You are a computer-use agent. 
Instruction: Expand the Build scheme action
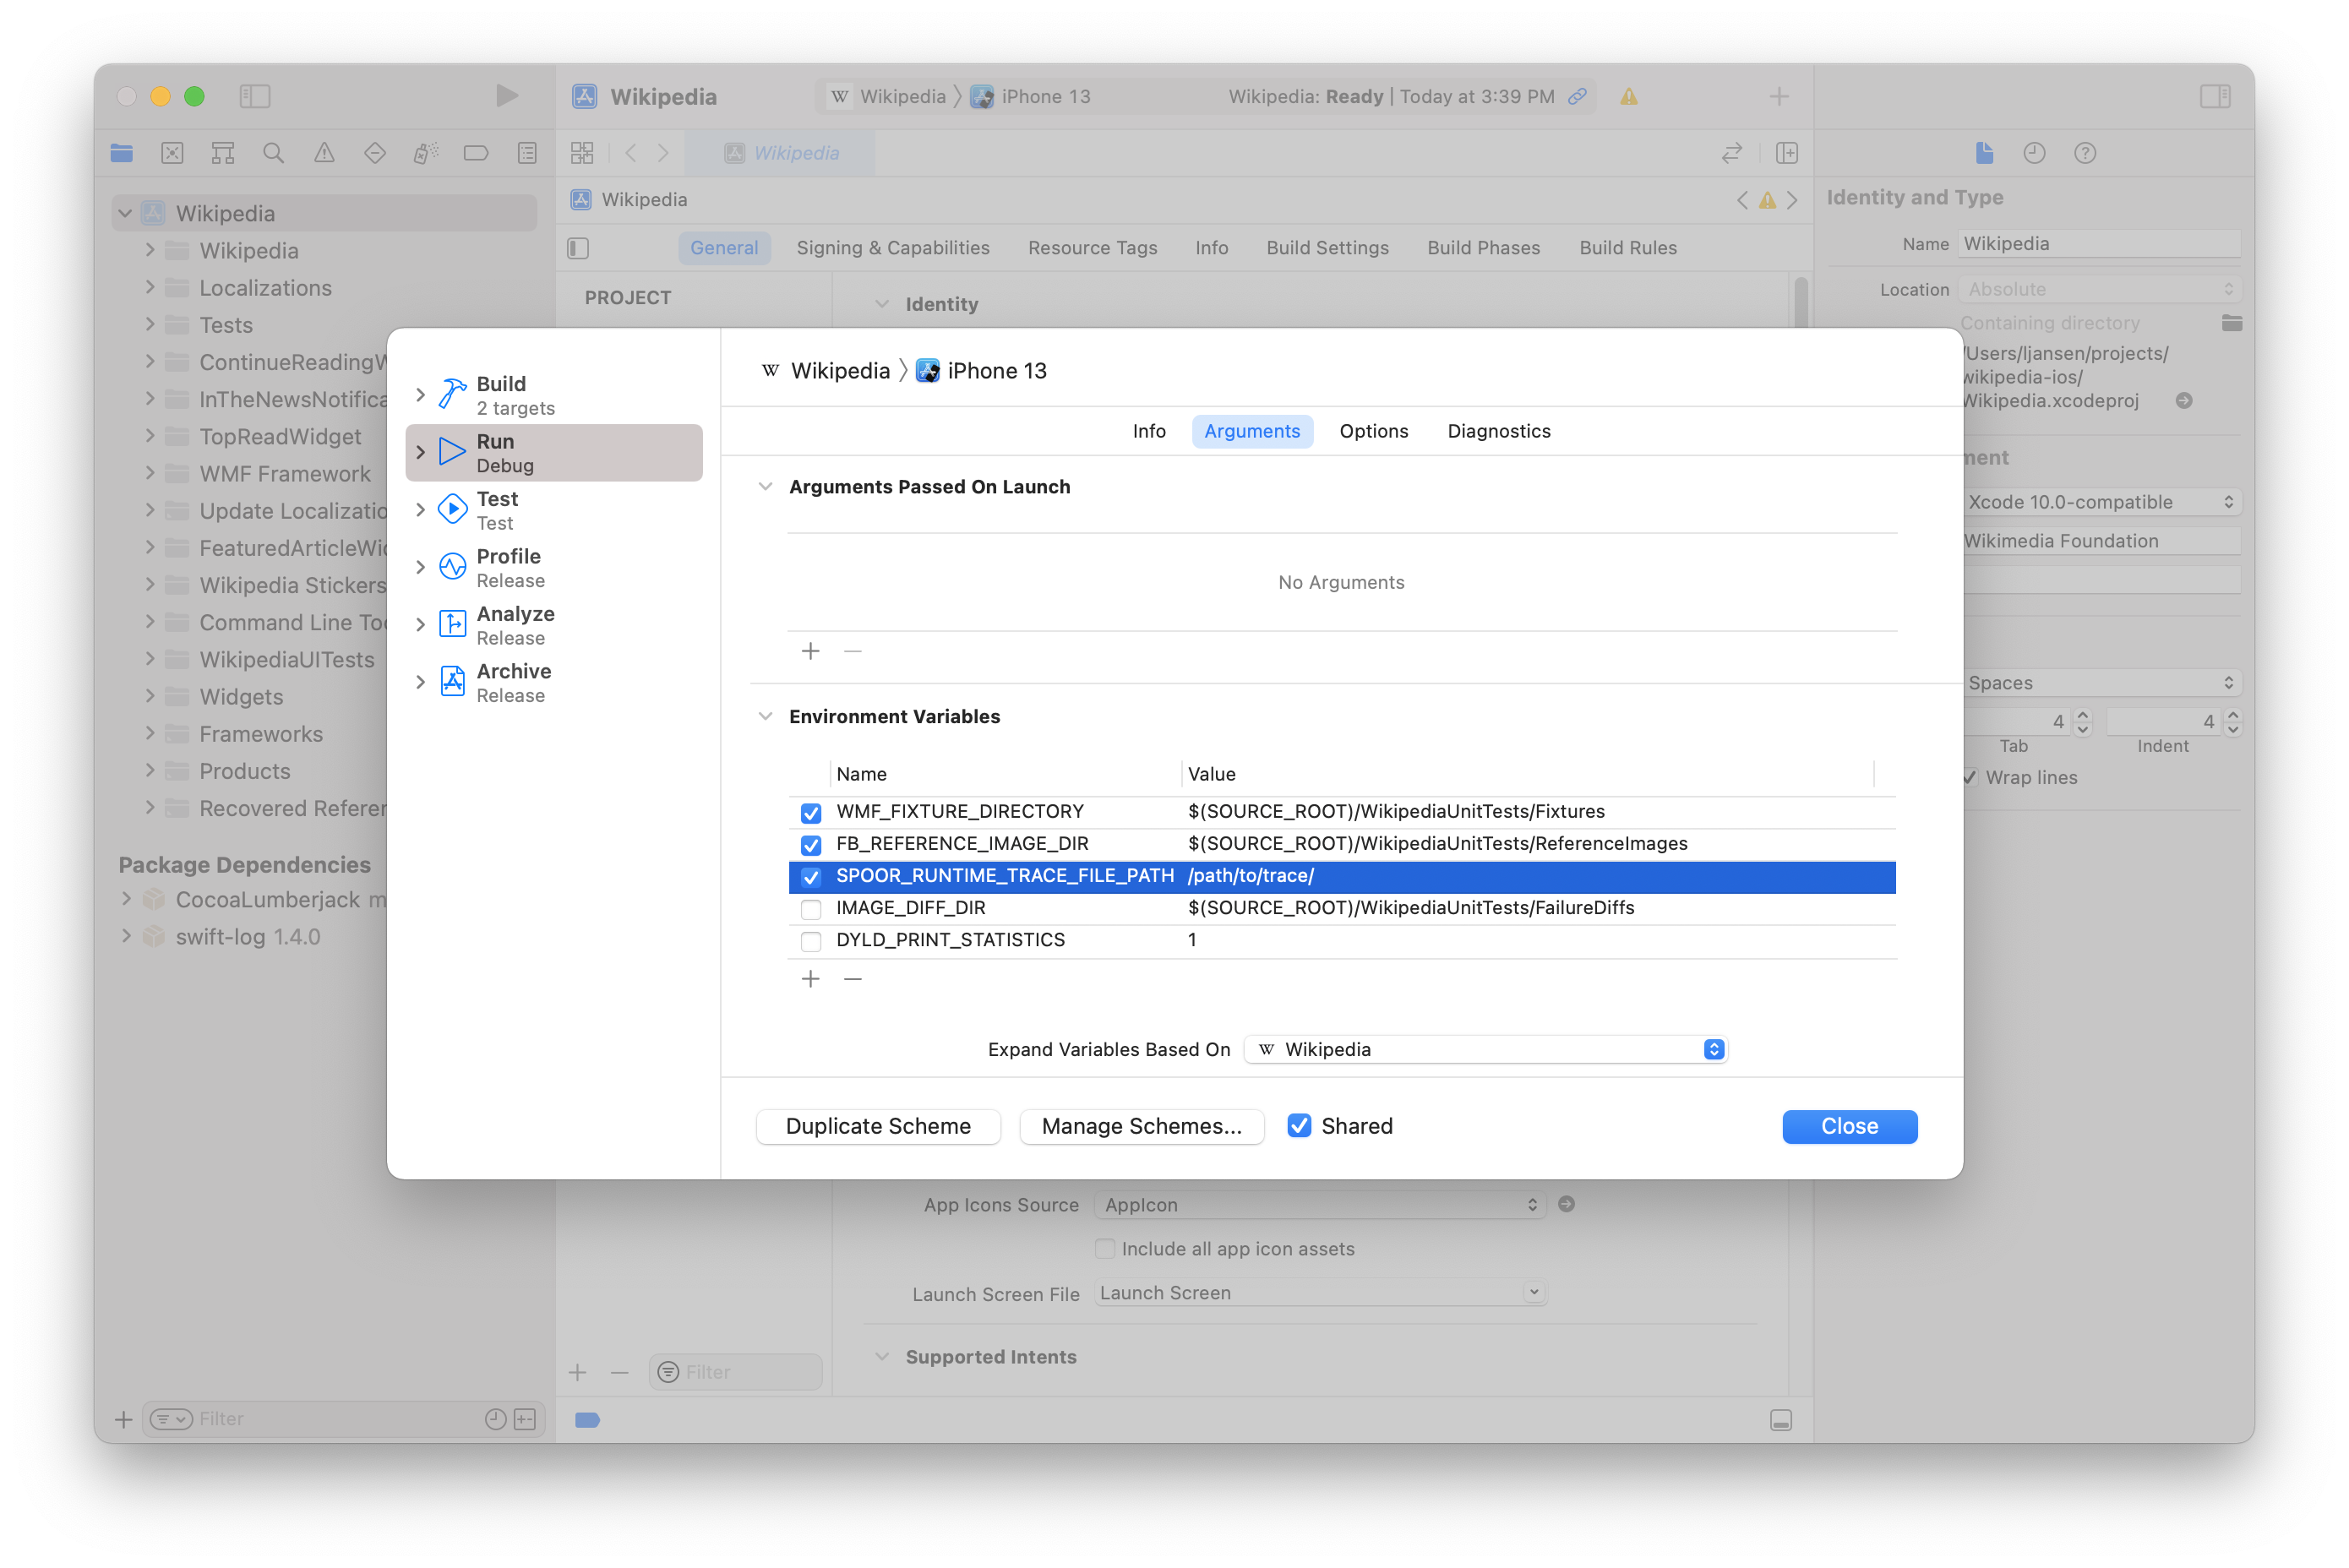(421, 395)
